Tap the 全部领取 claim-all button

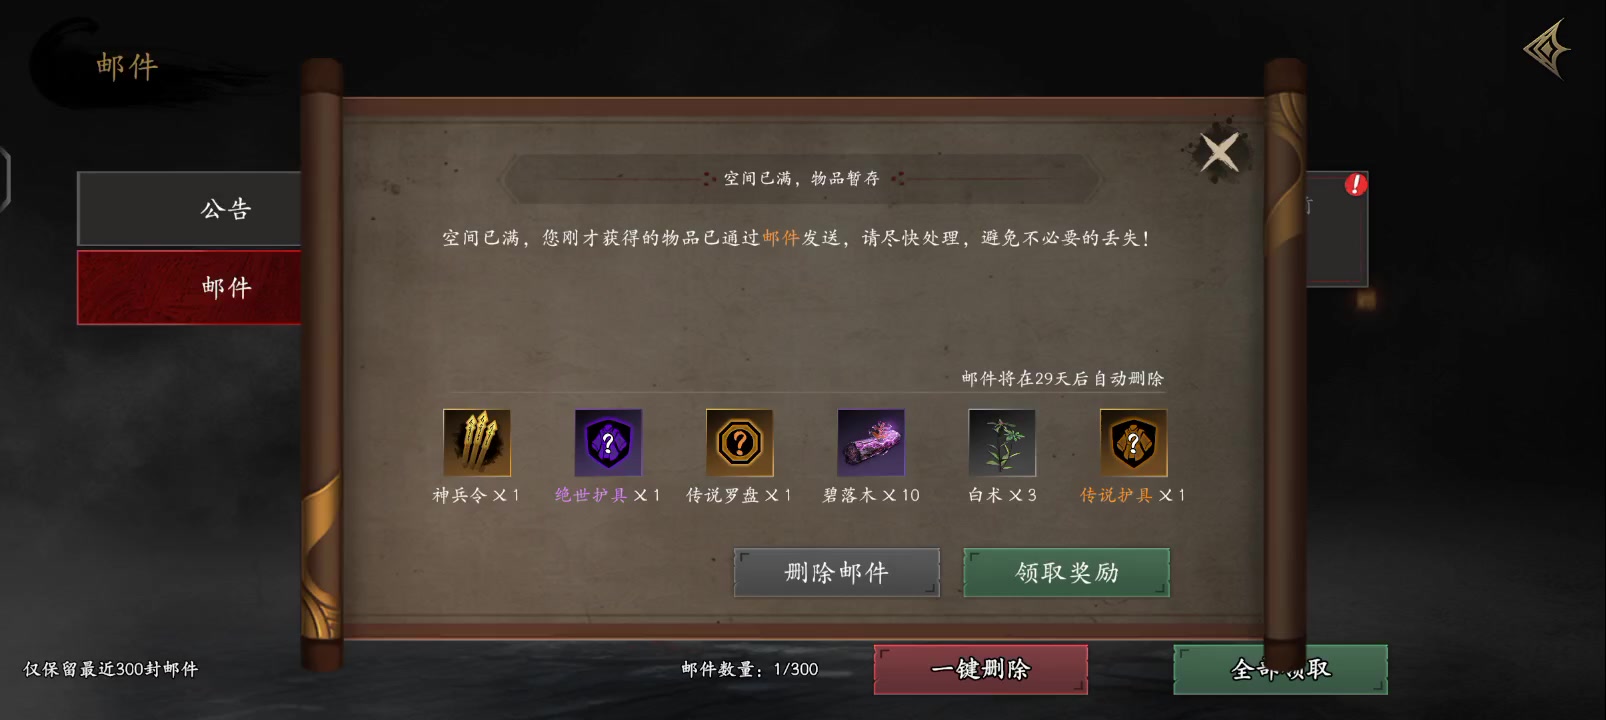pos(1280,669)
